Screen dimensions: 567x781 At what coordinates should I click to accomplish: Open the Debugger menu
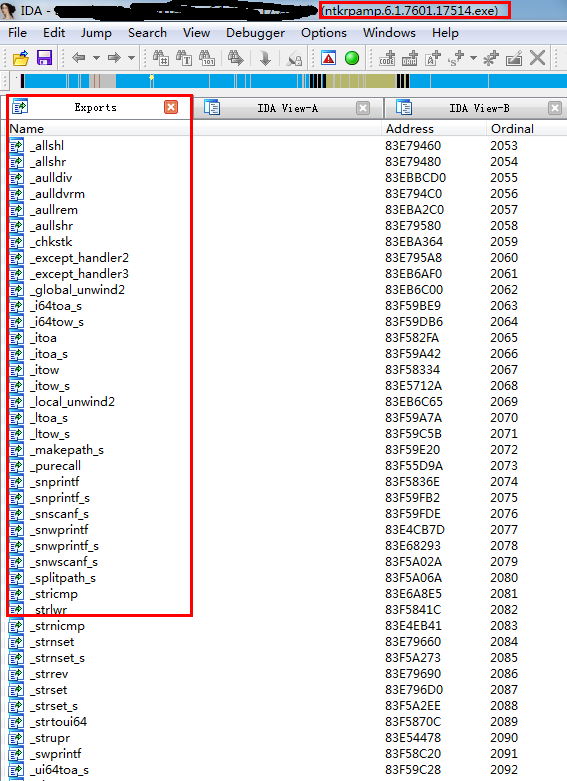tap(256, 33)
